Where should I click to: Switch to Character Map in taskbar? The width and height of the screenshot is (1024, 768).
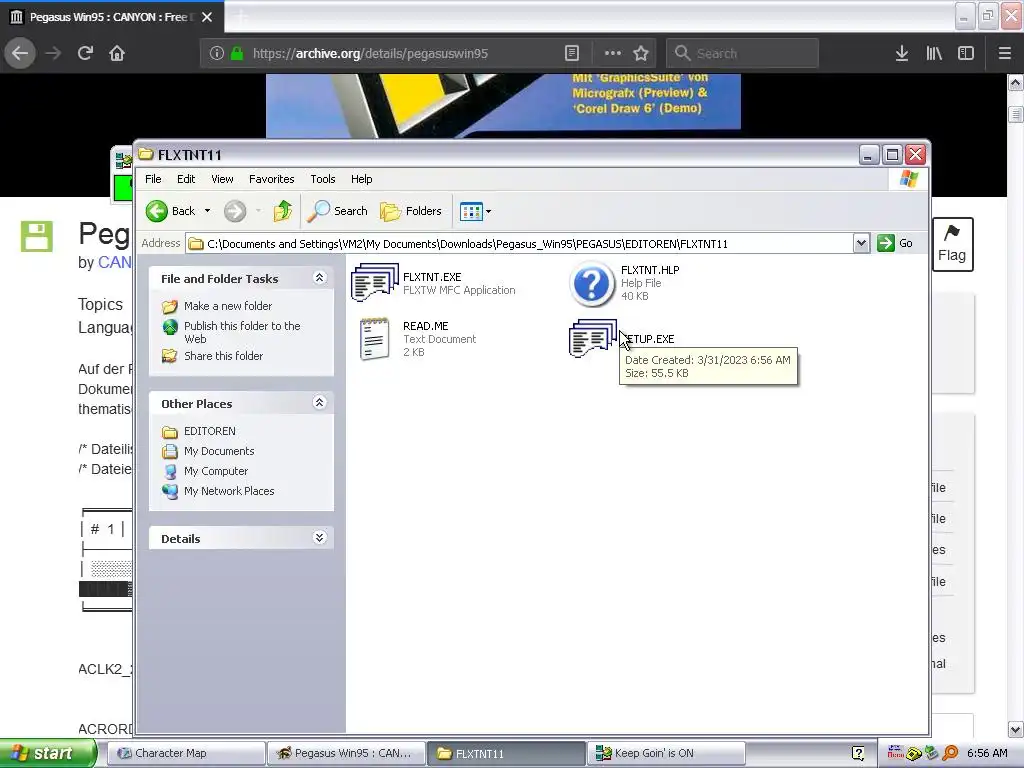point(185,753)
